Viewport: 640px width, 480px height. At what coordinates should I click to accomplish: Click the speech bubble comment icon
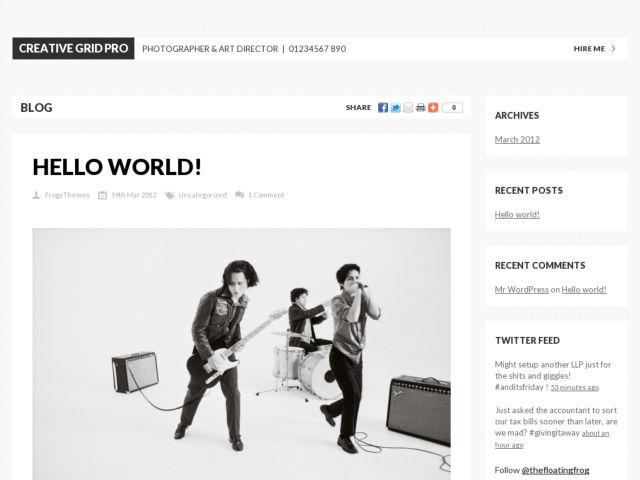240,195
